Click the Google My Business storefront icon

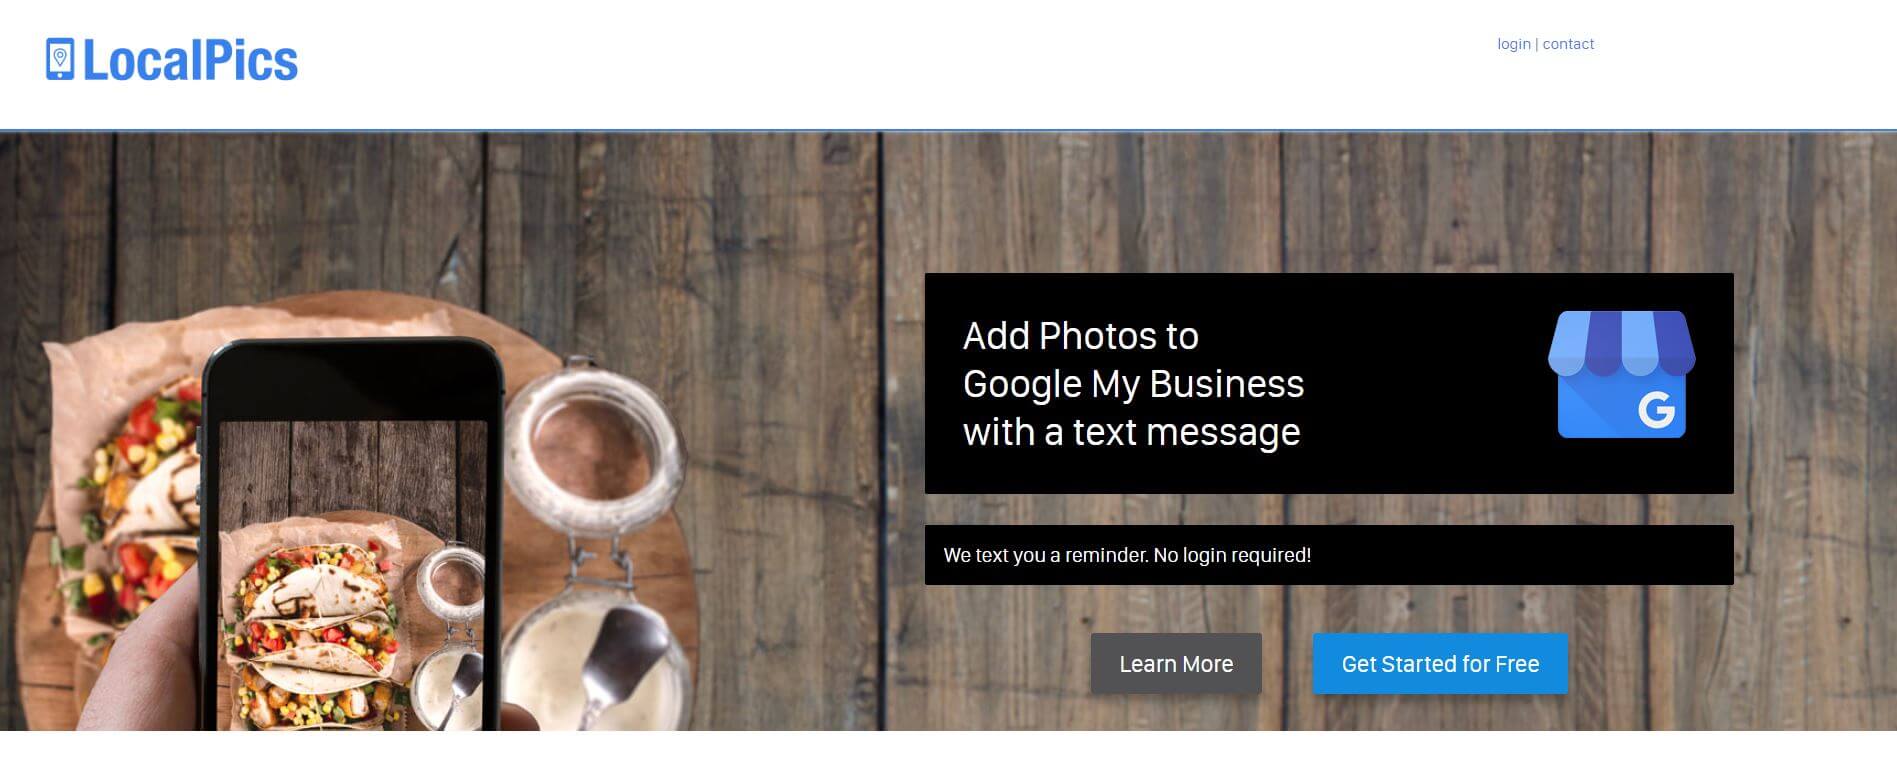pyautogui.click(x=1621, y=374)
